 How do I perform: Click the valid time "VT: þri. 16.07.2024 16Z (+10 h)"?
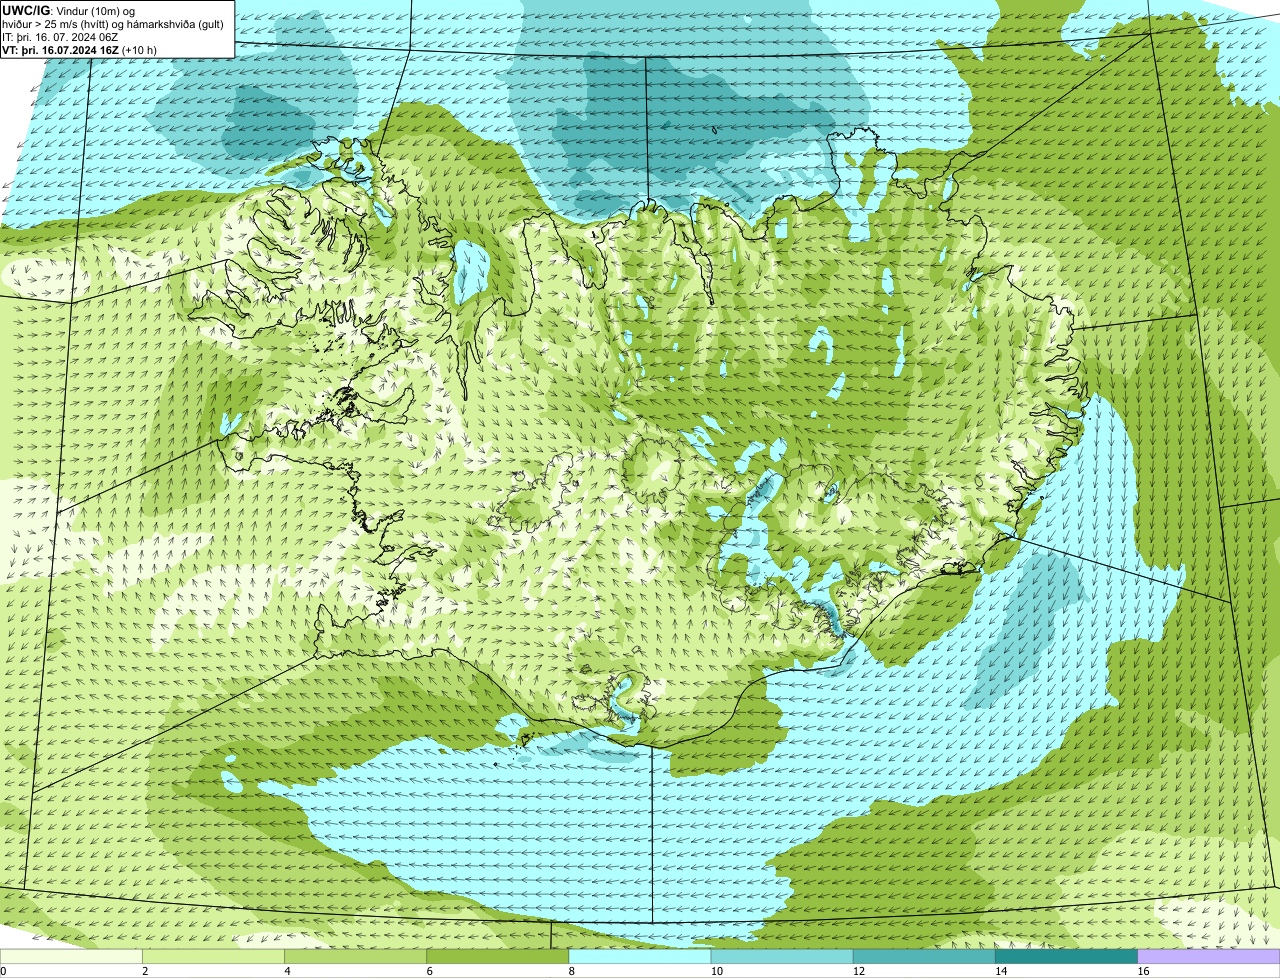[x=79, y=50]
